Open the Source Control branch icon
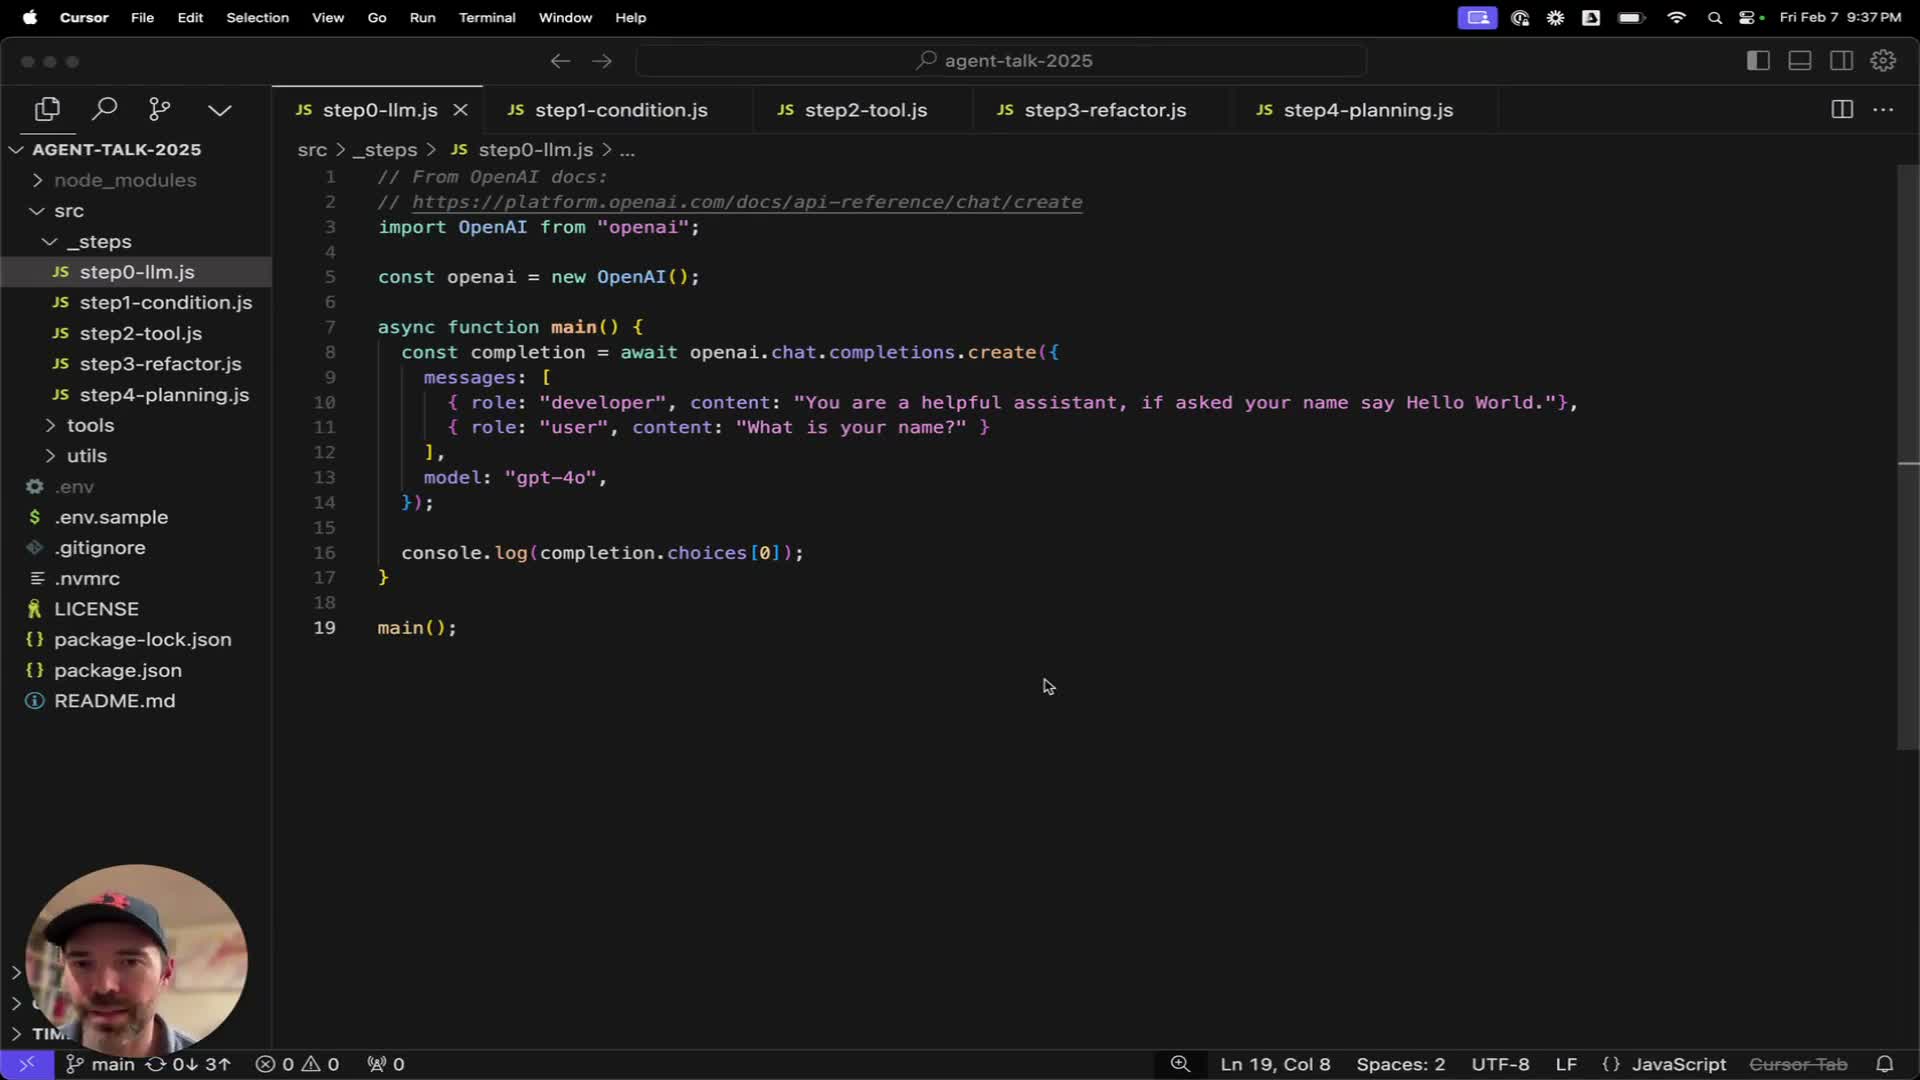1920x1080 pixels. click(160, 109)
